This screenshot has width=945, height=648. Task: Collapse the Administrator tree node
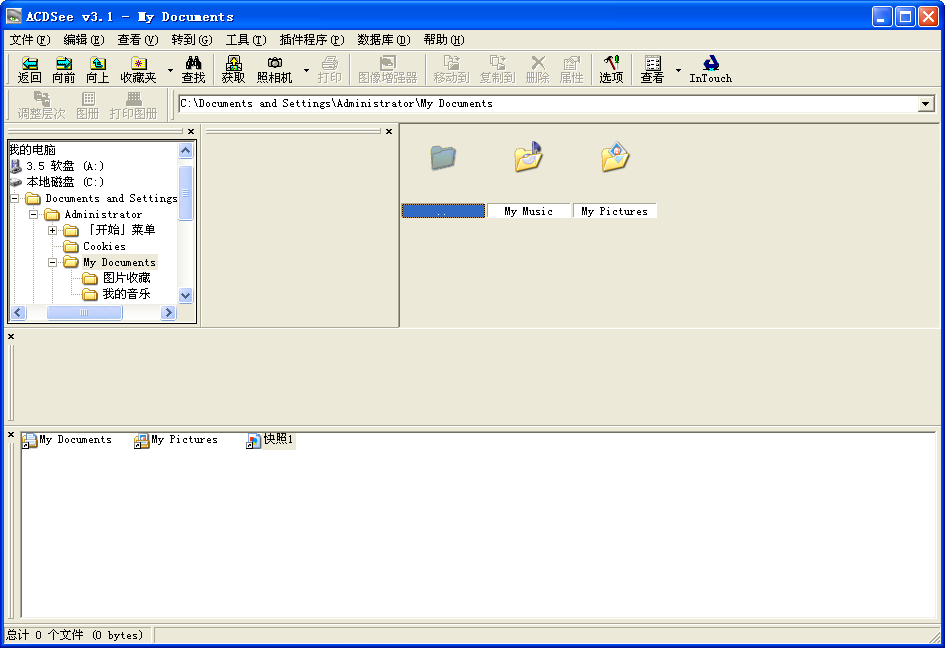pos(34,215)
